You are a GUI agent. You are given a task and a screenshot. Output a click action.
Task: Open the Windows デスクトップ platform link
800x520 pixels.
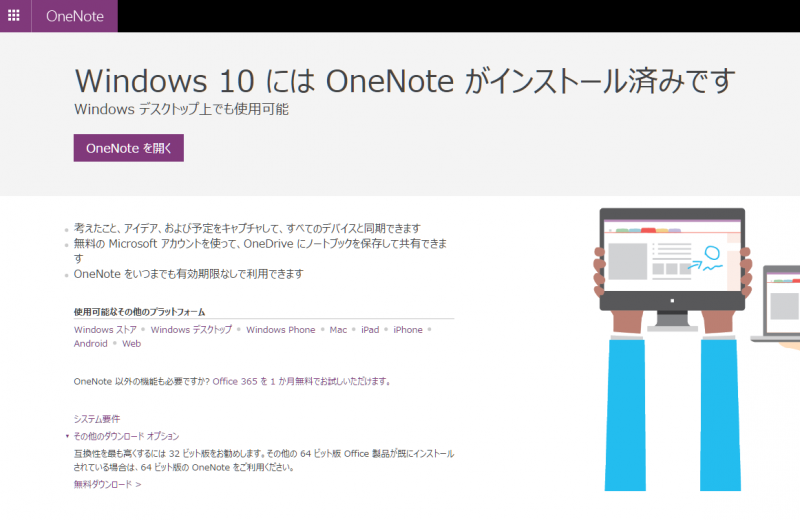point(191,330)
